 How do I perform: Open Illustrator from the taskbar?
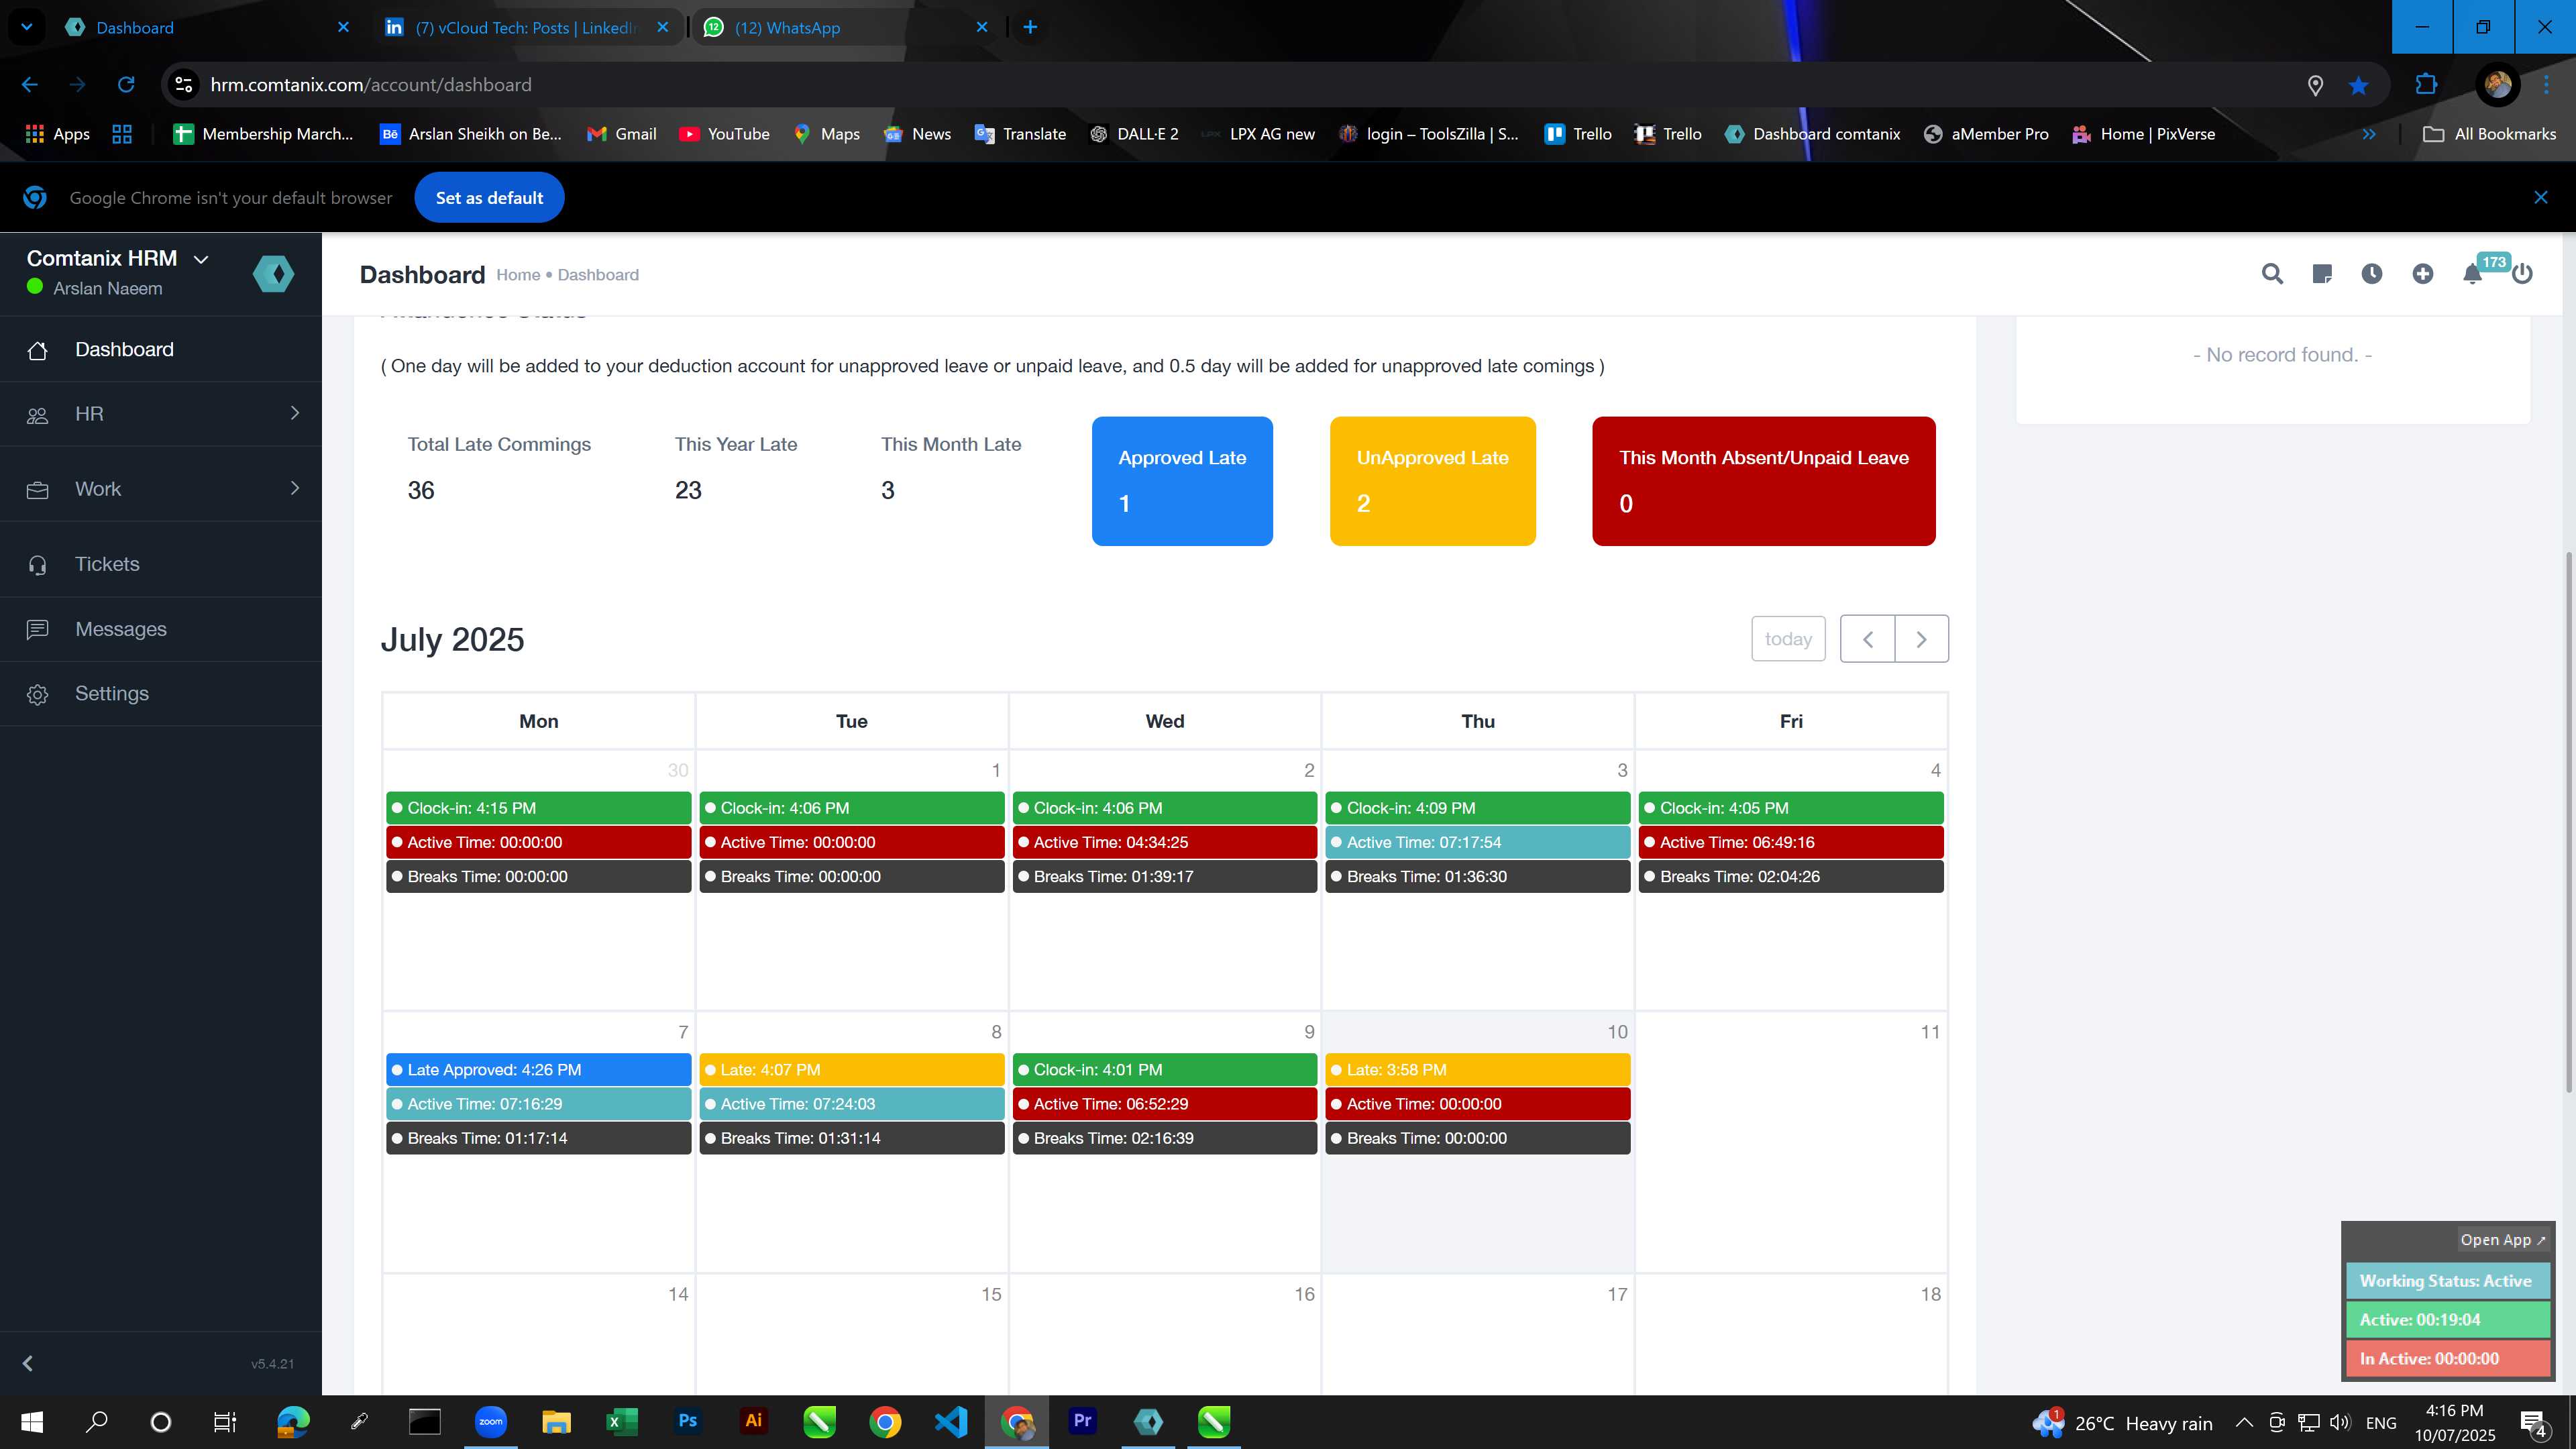753,1421
